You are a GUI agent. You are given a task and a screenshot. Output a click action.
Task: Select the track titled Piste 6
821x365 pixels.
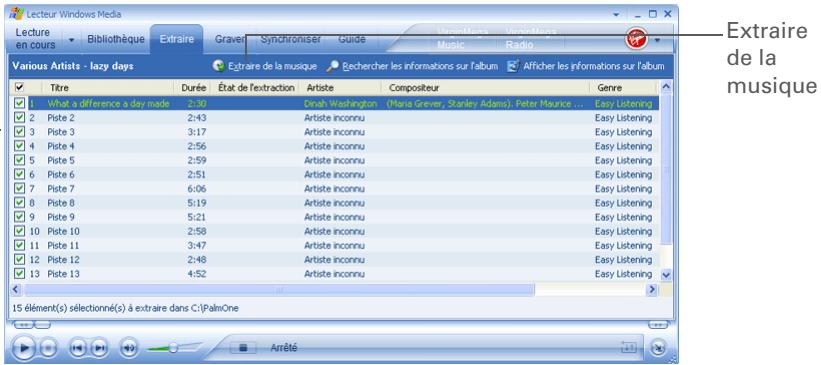coord(61,174)
